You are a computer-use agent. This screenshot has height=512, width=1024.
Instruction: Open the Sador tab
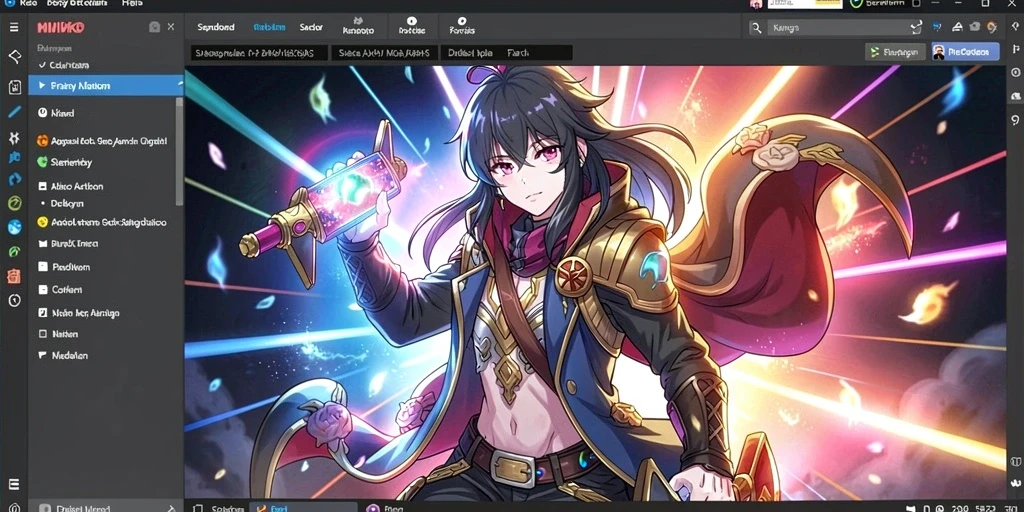[312, 27]
